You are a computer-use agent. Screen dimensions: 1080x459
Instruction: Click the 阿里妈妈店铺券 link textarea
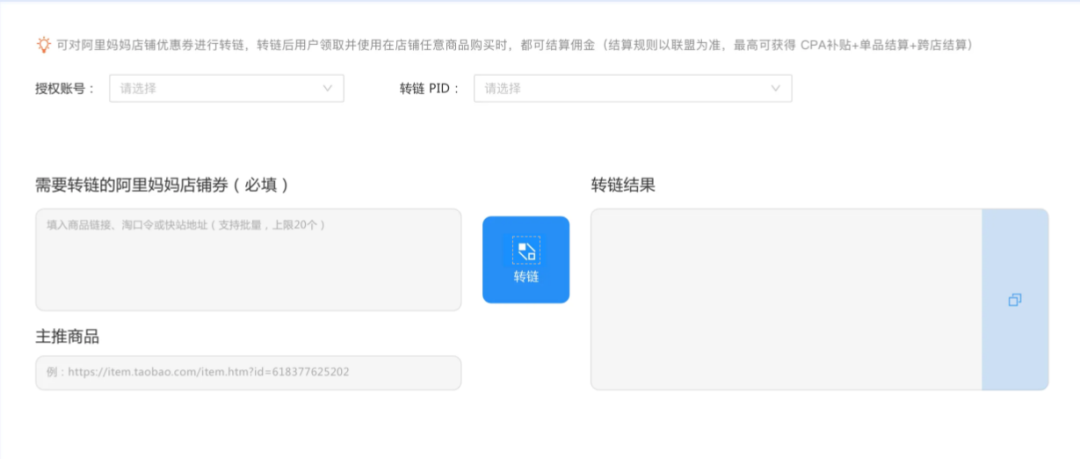click(249, 260)
